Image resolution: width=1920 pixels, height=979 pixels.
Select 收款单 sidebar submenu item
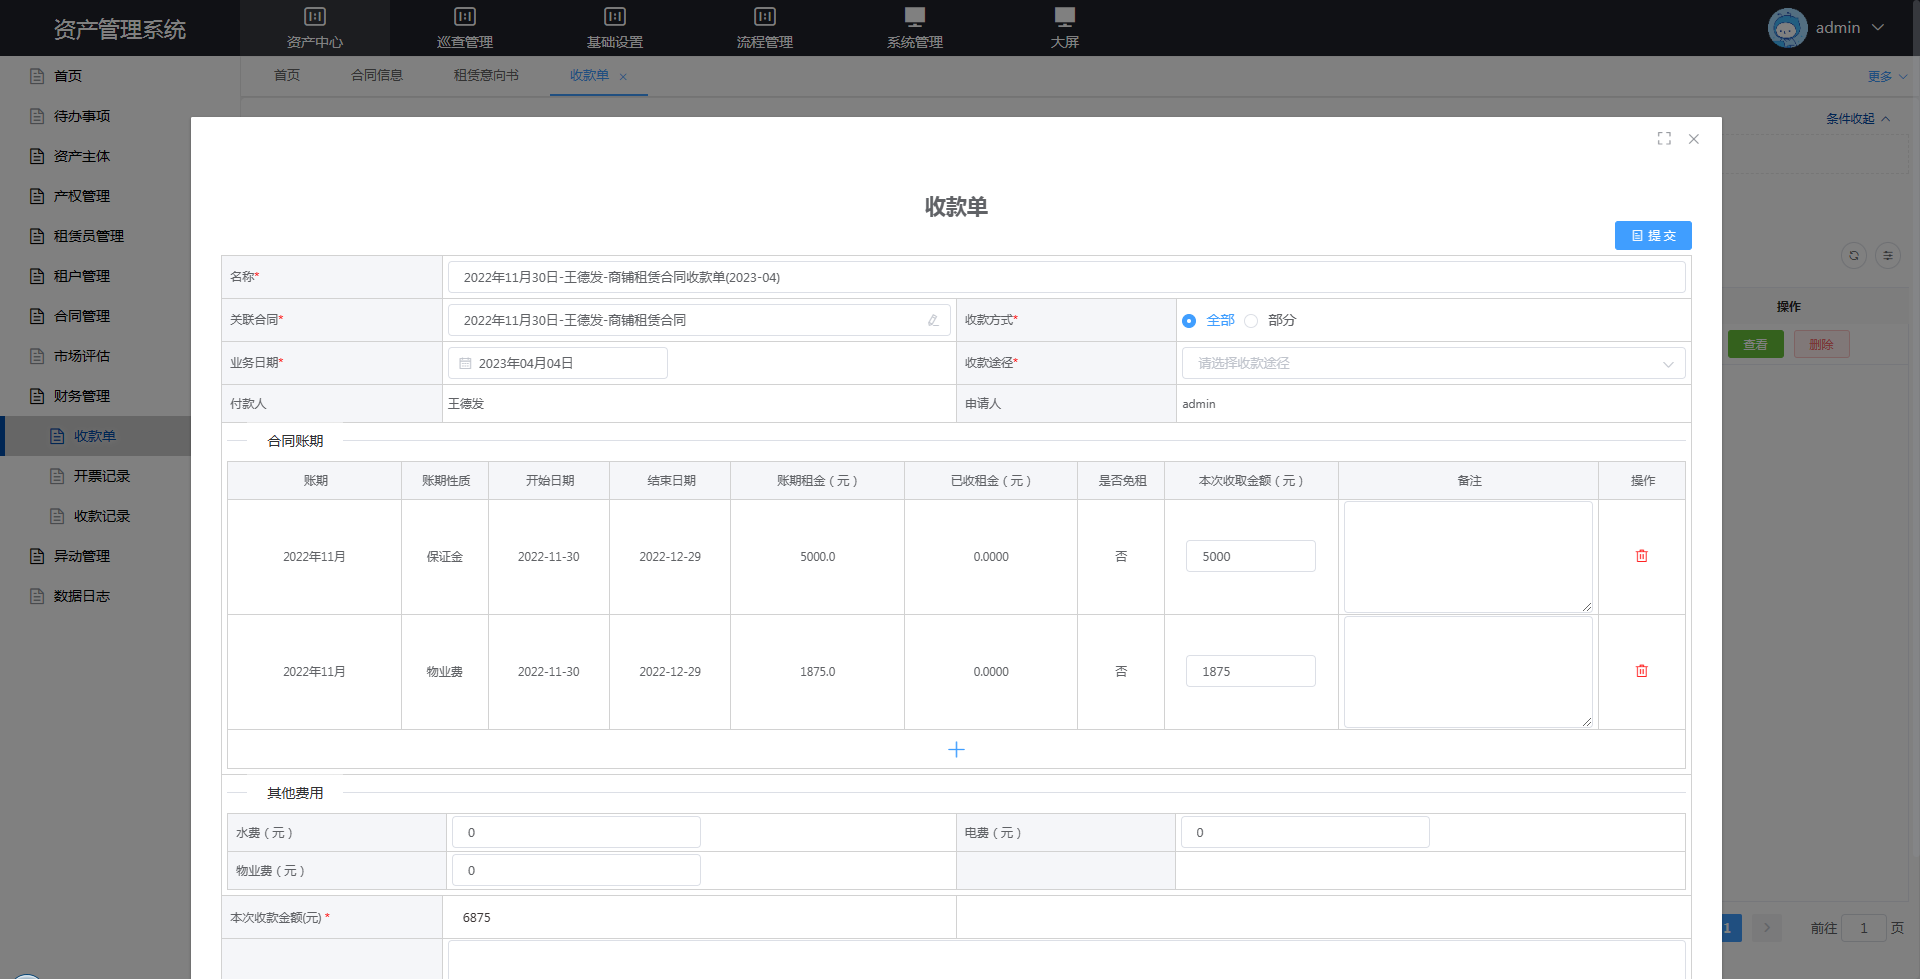[95, 436]
